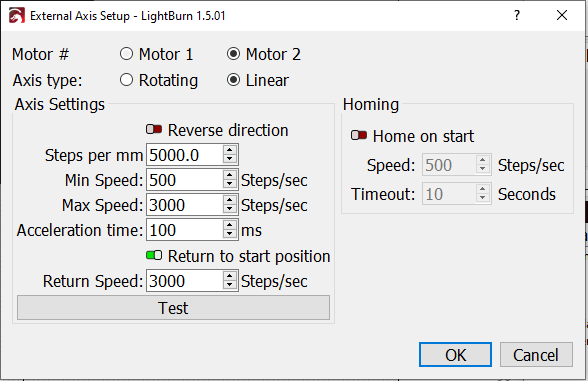This screenshot has height=381, width=588.
Task: Choose the Rotating axis type
Action: click(126, 80)
